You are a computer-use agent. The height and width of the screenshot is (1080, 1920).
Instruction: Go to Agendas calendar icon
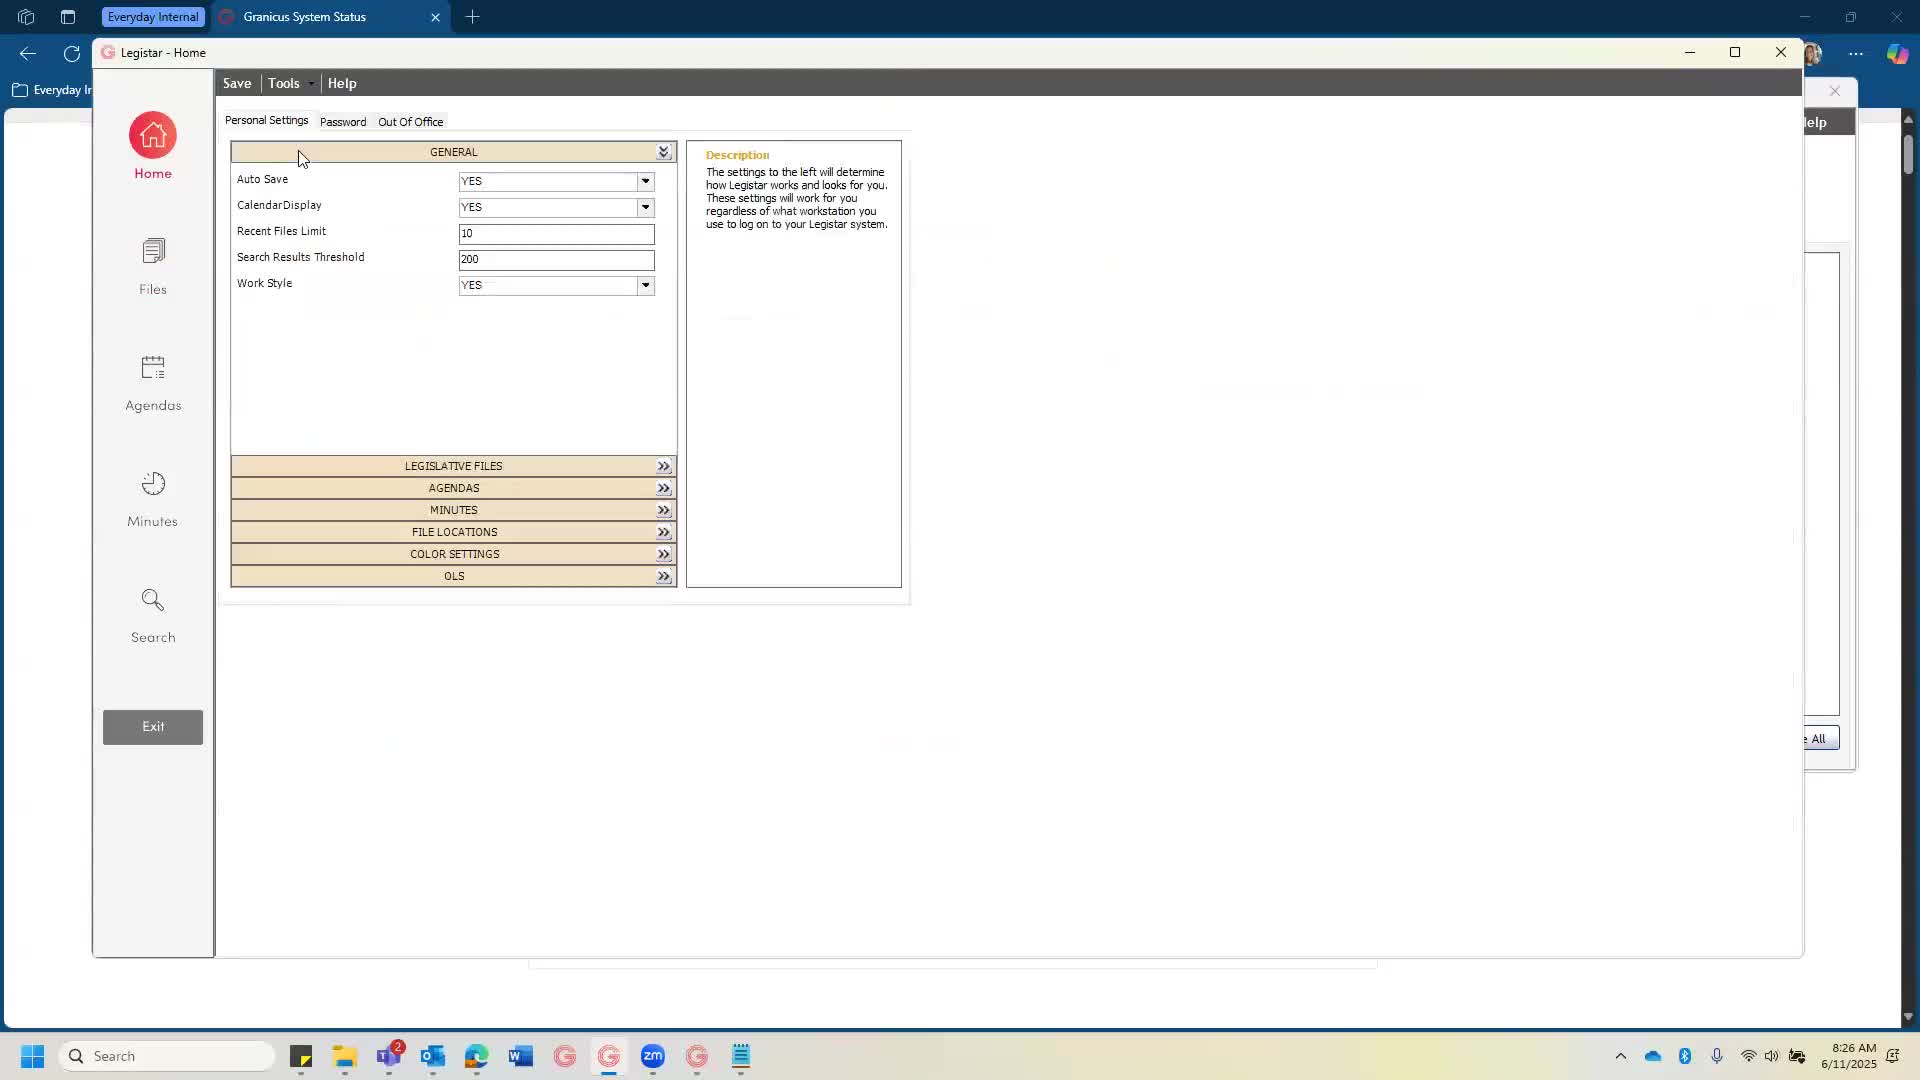click(153, 368)
